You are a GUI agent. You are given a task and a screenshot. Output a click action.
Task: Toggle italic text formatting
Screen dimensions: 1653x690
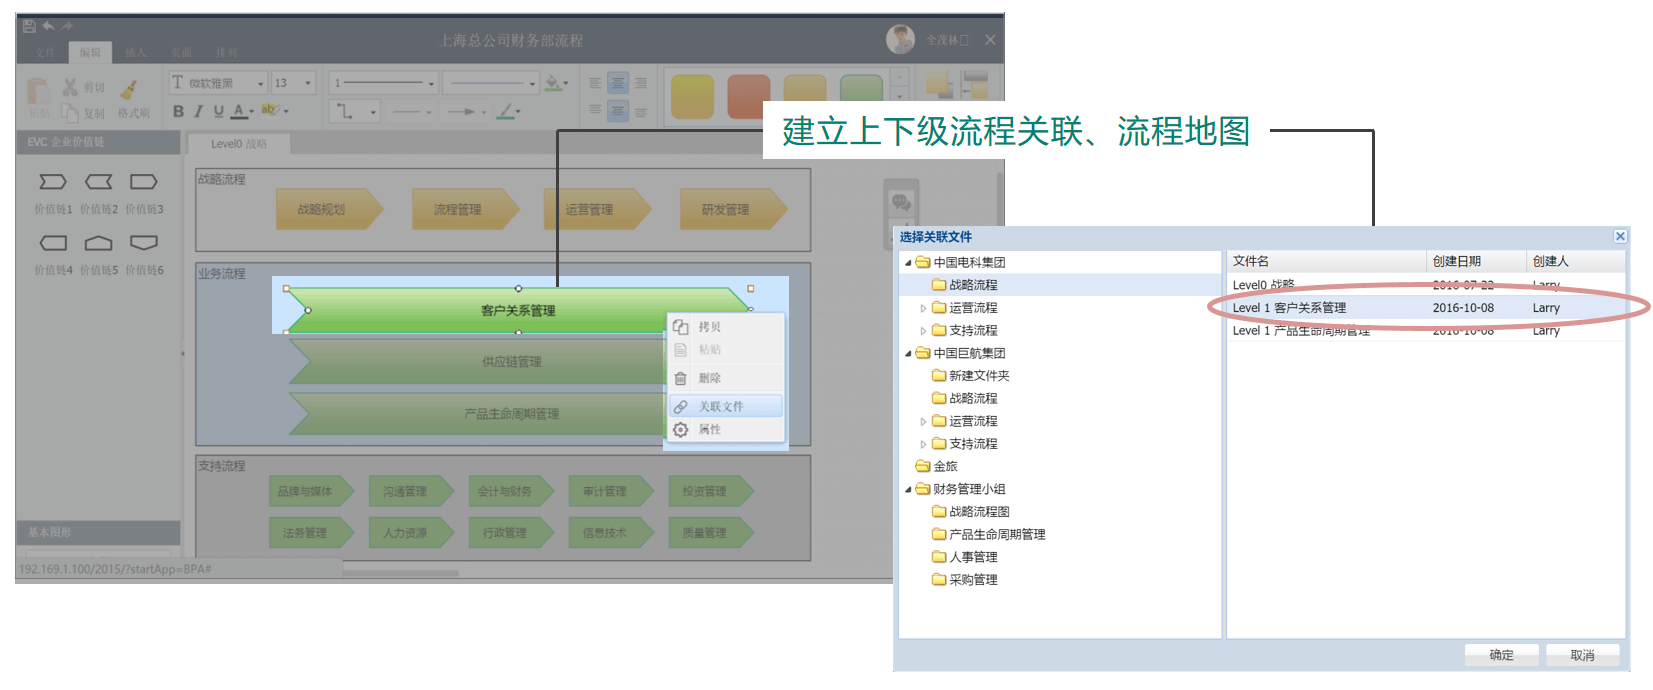click(x=198, y=111)
